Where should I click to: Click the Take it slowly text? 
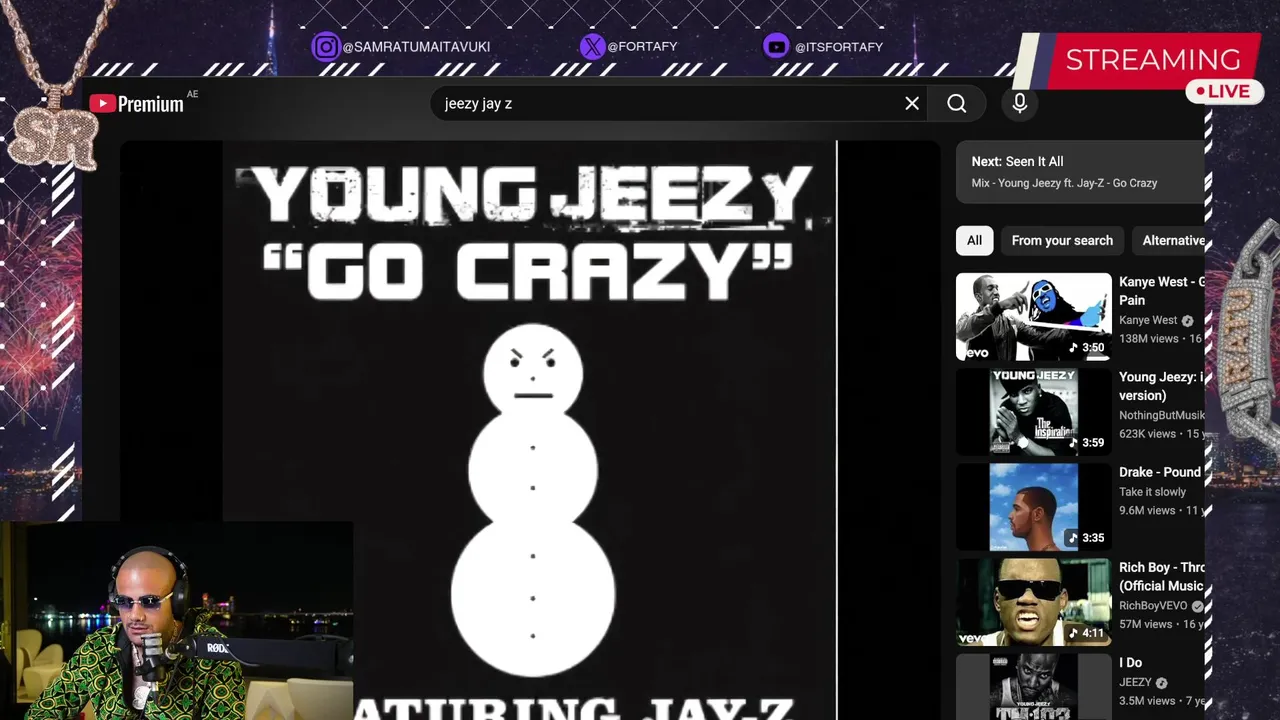coord(1152,492)
